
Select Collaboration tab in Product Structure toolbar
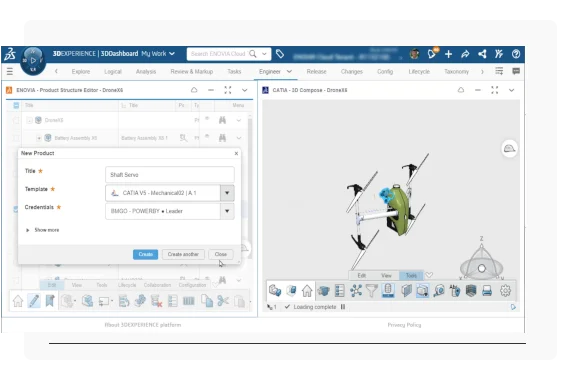(157, 285)
